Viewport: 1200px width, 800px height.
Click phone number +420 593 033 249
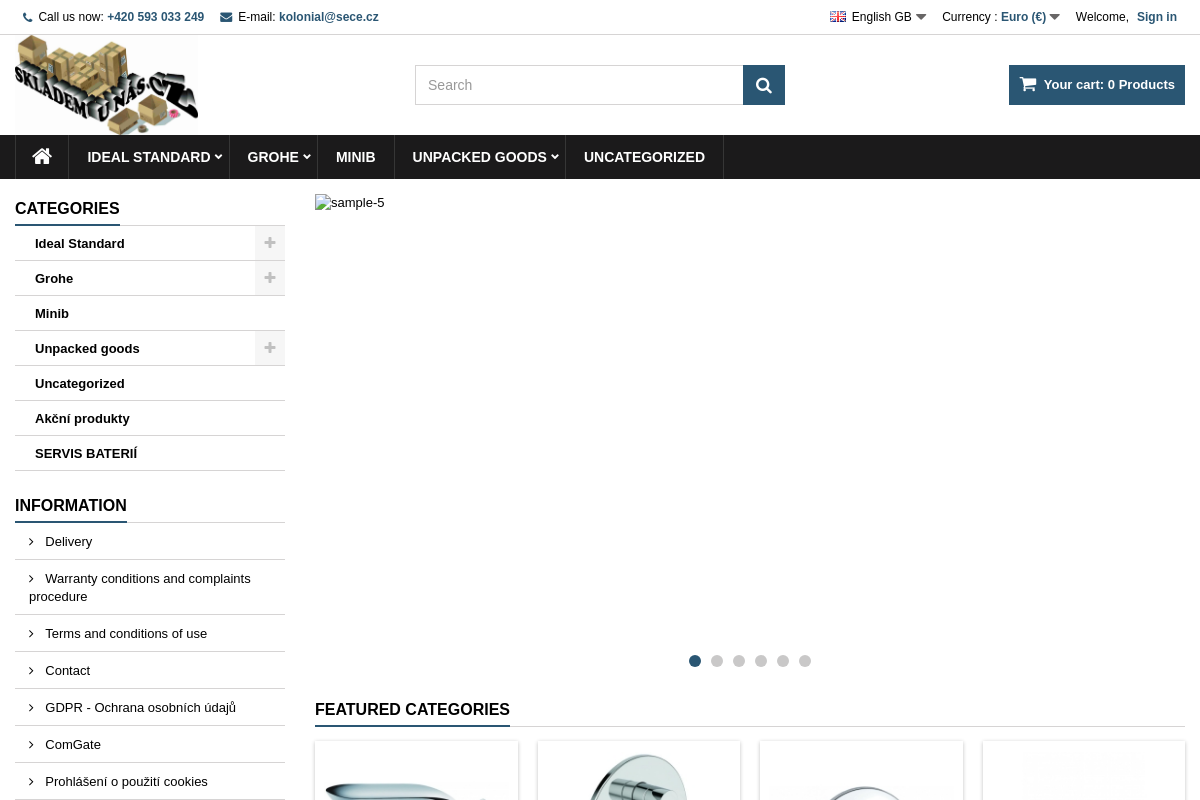tap(156, 17)
